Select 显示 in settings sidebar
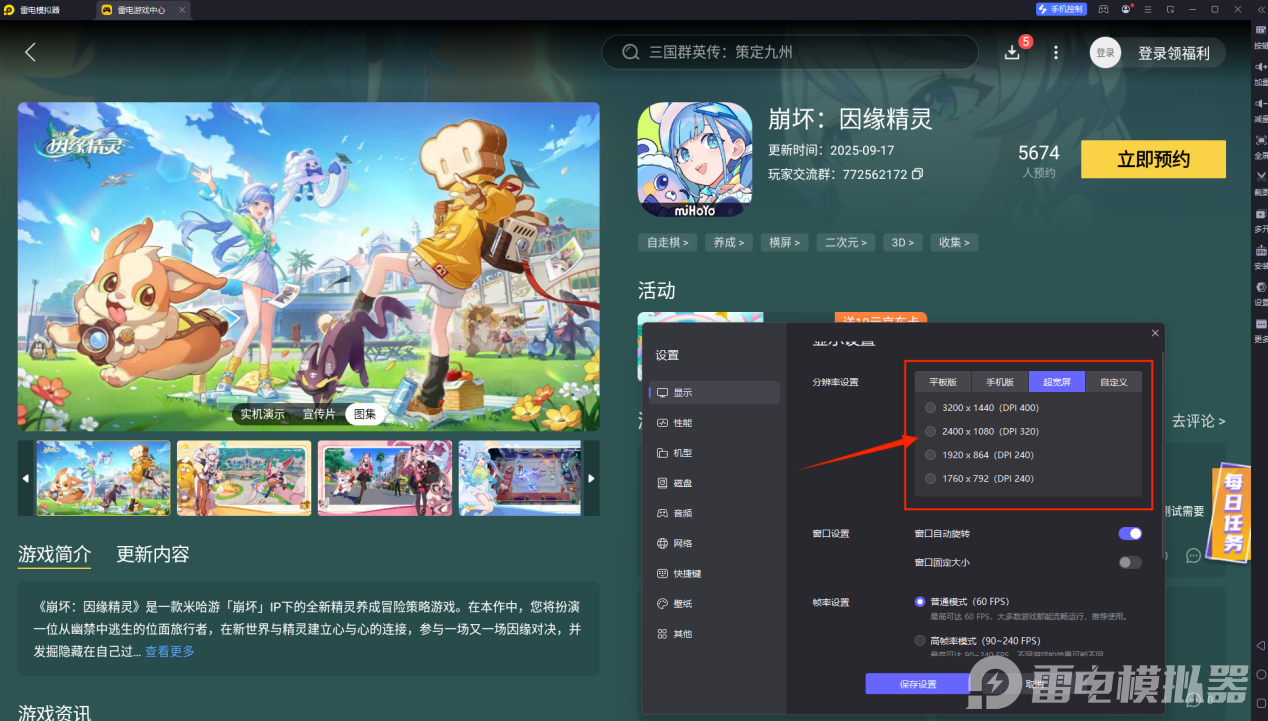 pos(713,392)
